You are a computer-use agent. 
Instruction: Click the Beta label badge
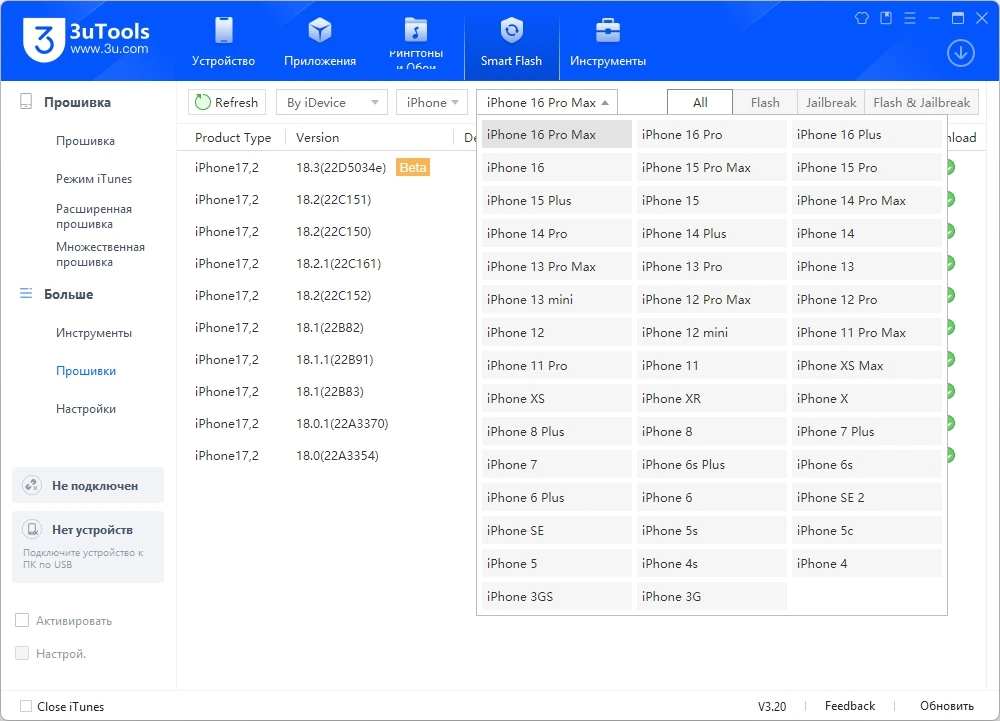pos(413,168)
